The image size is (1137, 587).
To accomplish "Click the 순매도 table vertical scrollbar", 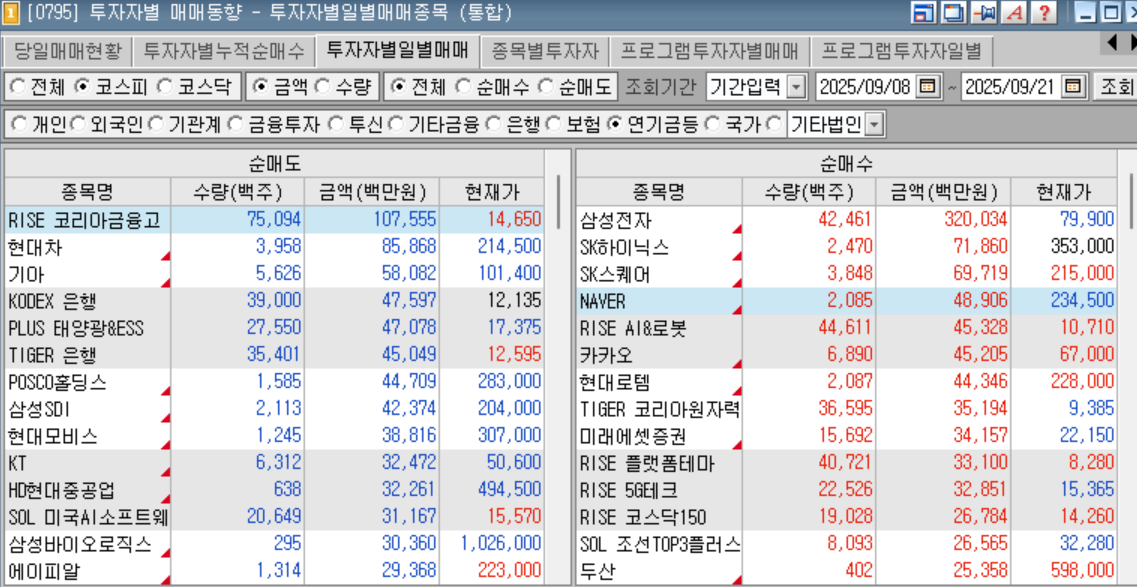I will click(x=558, y=380).
